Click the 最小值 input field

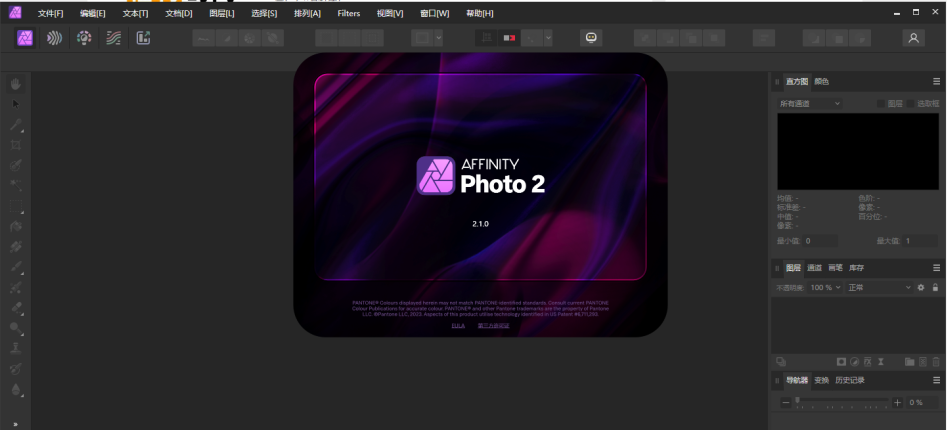[820, 241]
